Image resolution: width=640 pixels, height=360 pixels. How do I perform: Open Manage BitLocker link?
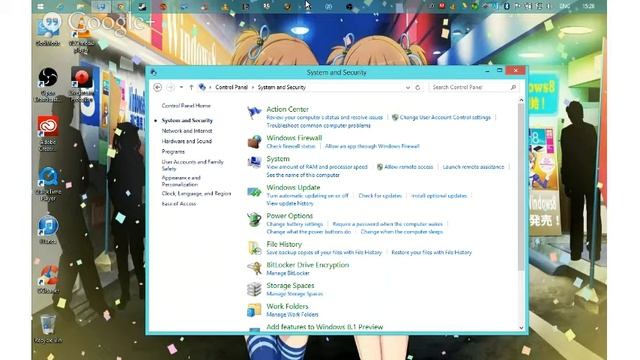coord(288,273)
